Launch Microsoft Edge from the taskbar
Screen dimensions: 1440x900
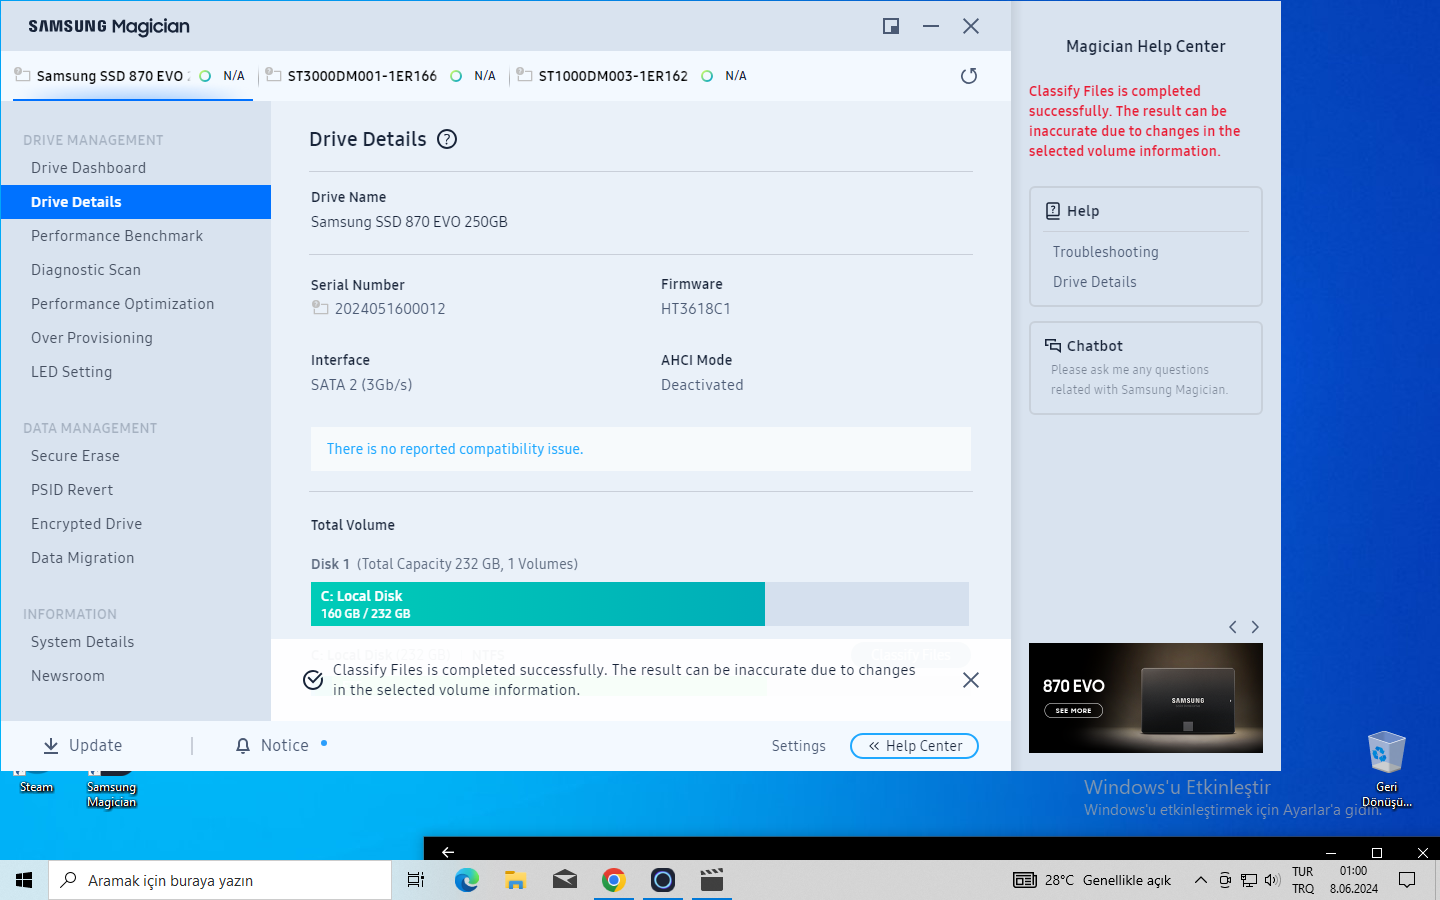click(466, 880)
